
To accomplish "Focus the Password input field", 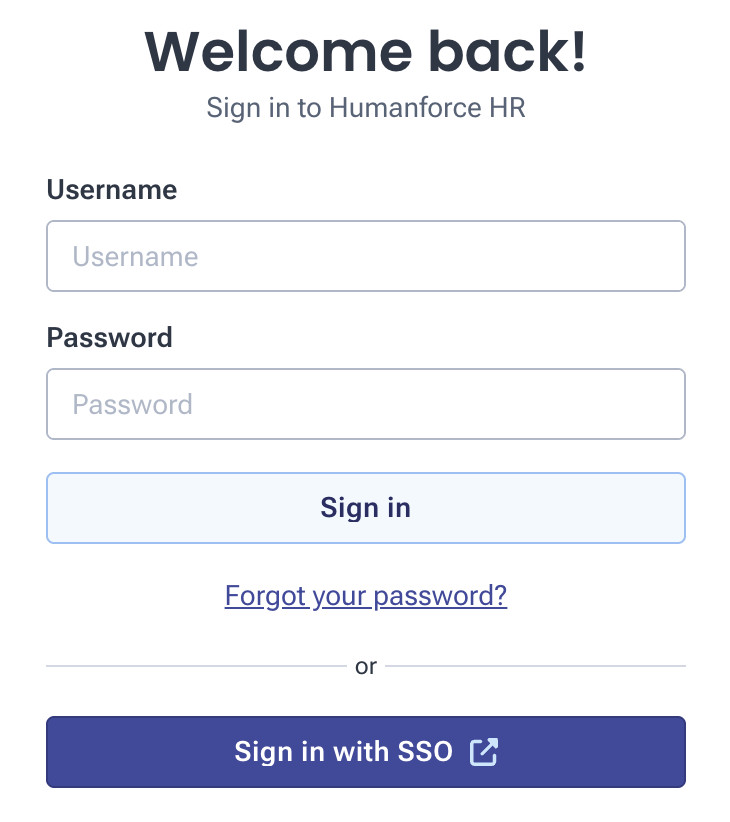I will 365,404.
